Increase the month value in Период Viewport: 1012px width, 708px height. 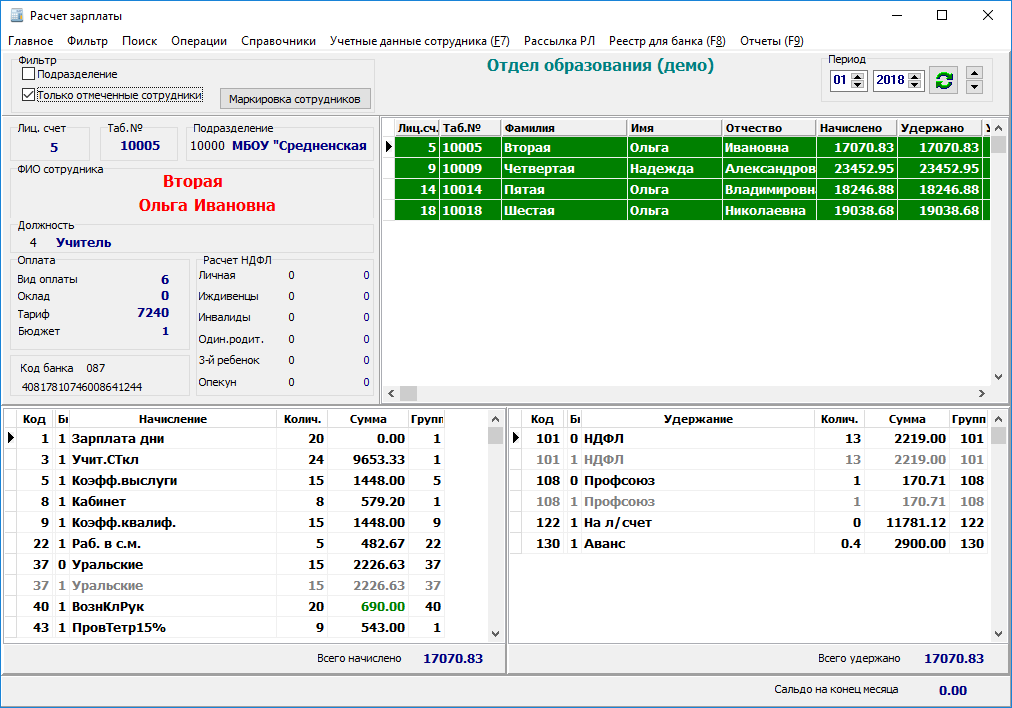(857, 76)
